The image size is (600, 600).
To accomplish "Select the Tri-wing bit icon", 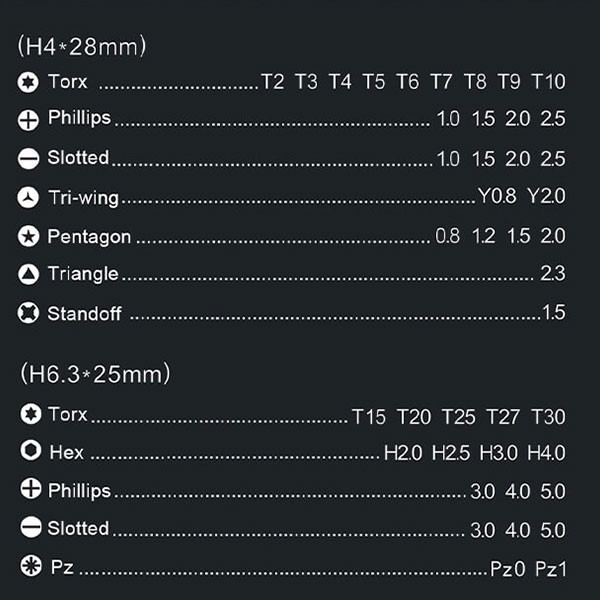I will click(x=29, y=198).
